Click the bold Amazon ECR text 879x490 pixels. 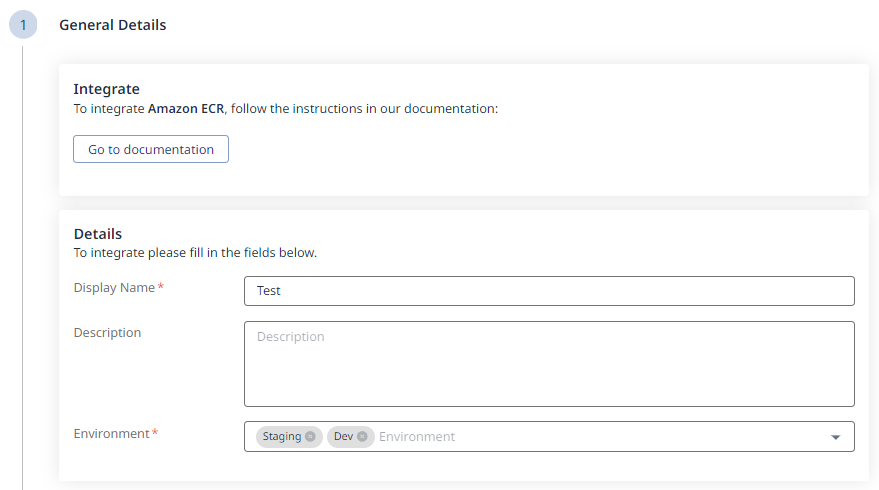pos(187,108)
